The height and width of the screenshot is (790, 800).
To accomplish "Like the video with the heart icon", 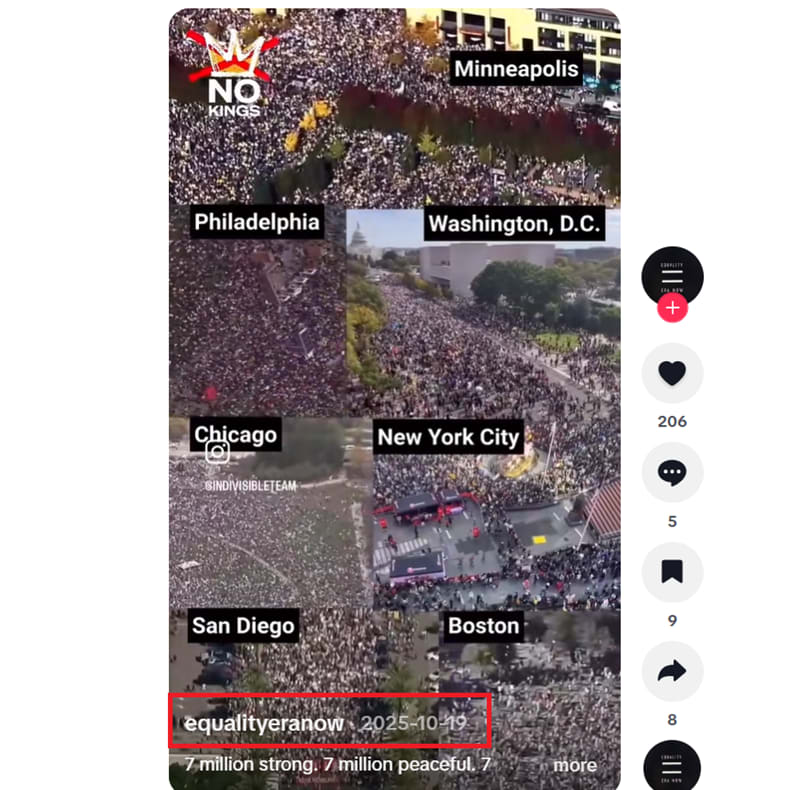I will [x=672, y=373].
